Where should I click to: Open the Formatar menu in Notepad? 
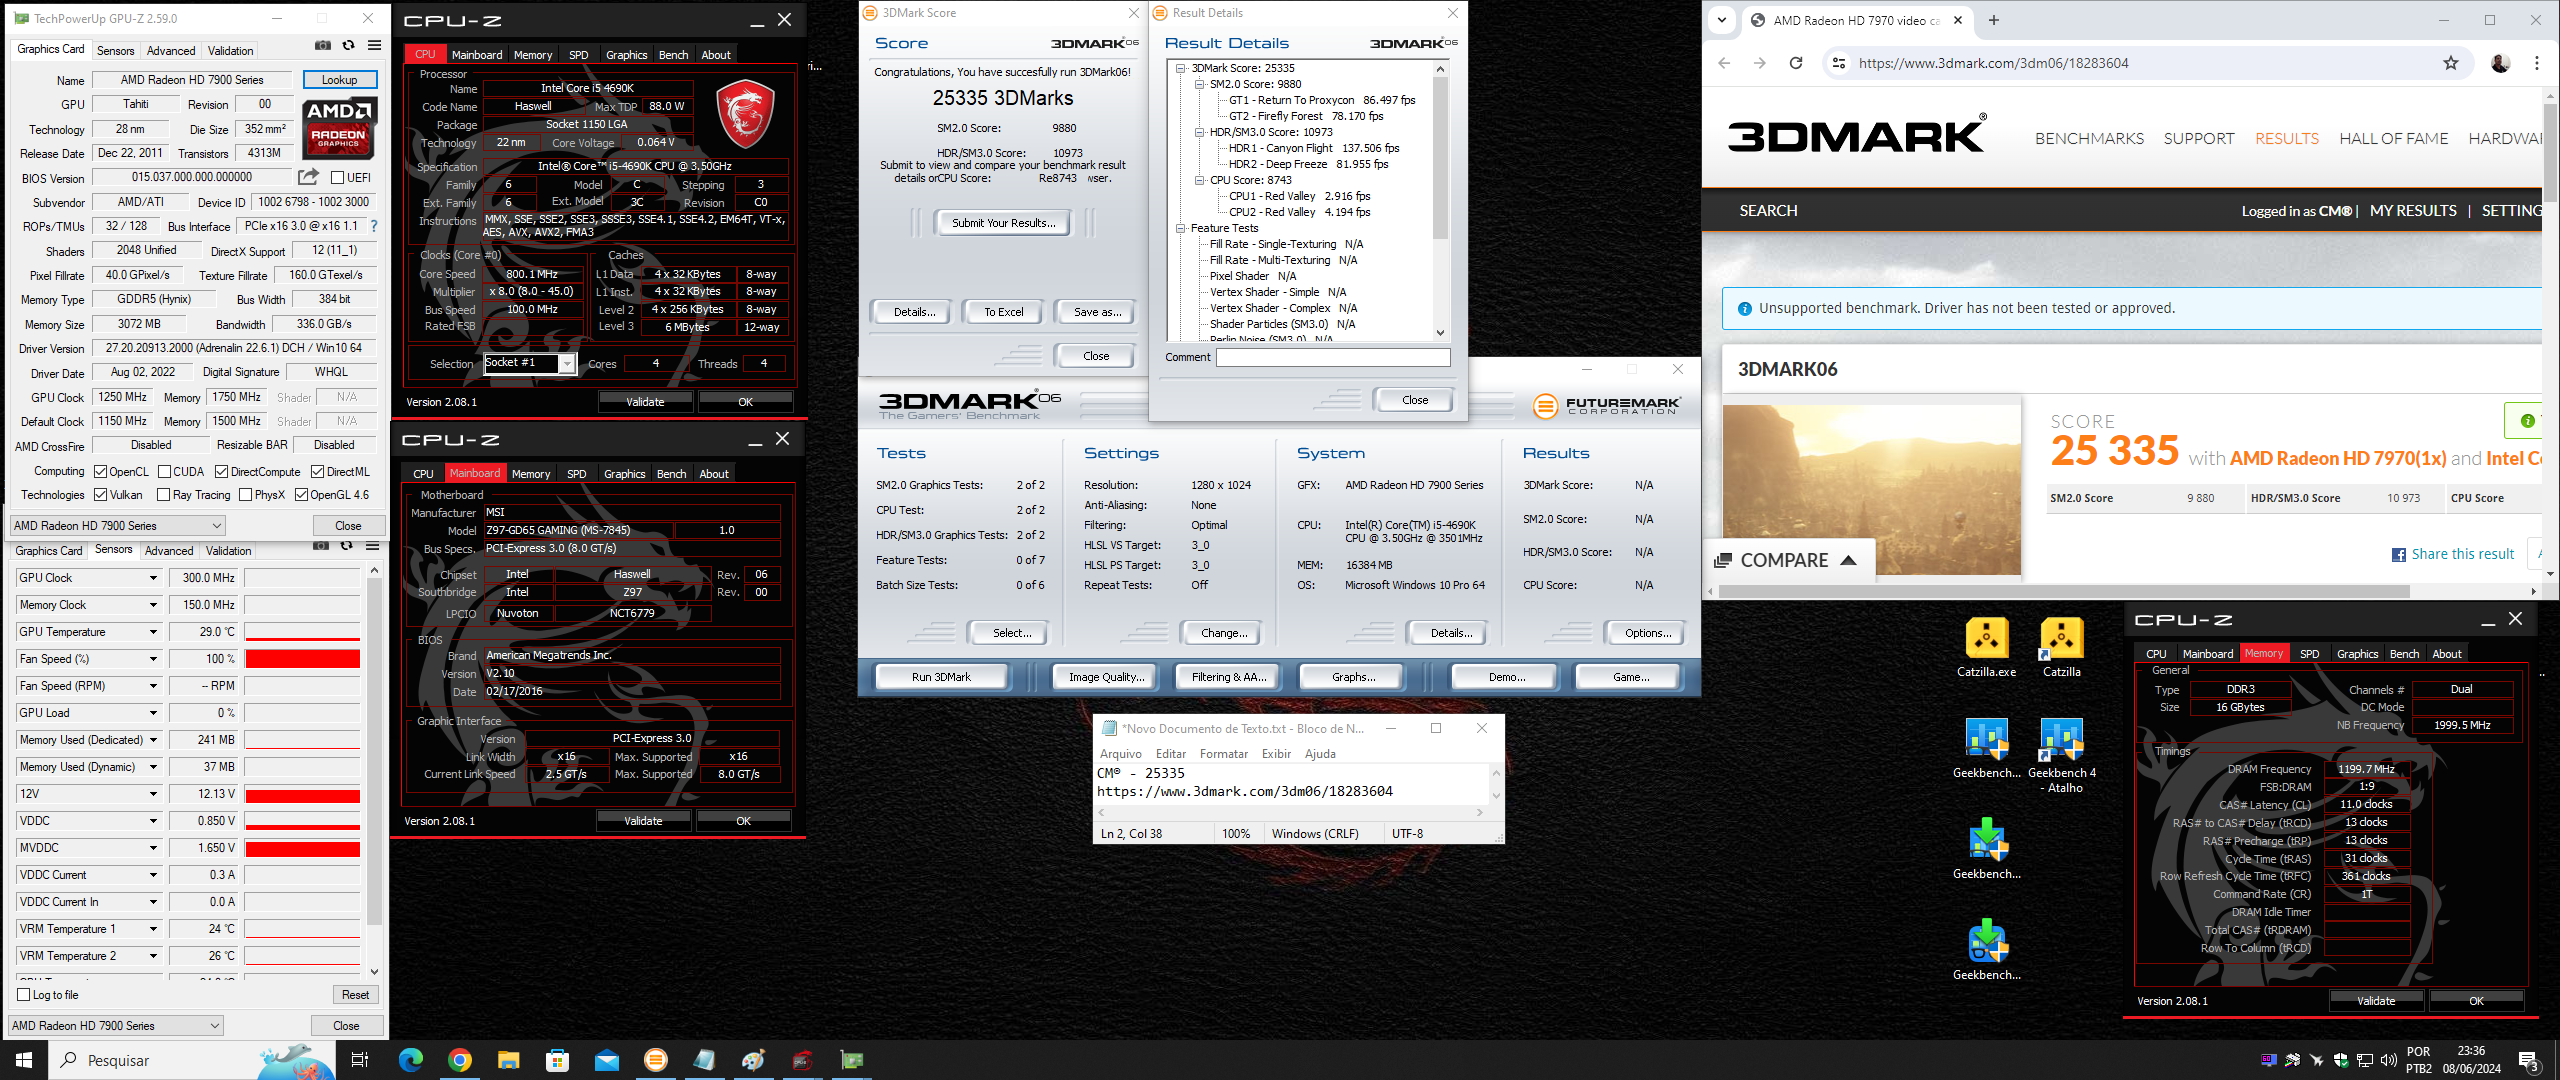(x=1224, y=754)
